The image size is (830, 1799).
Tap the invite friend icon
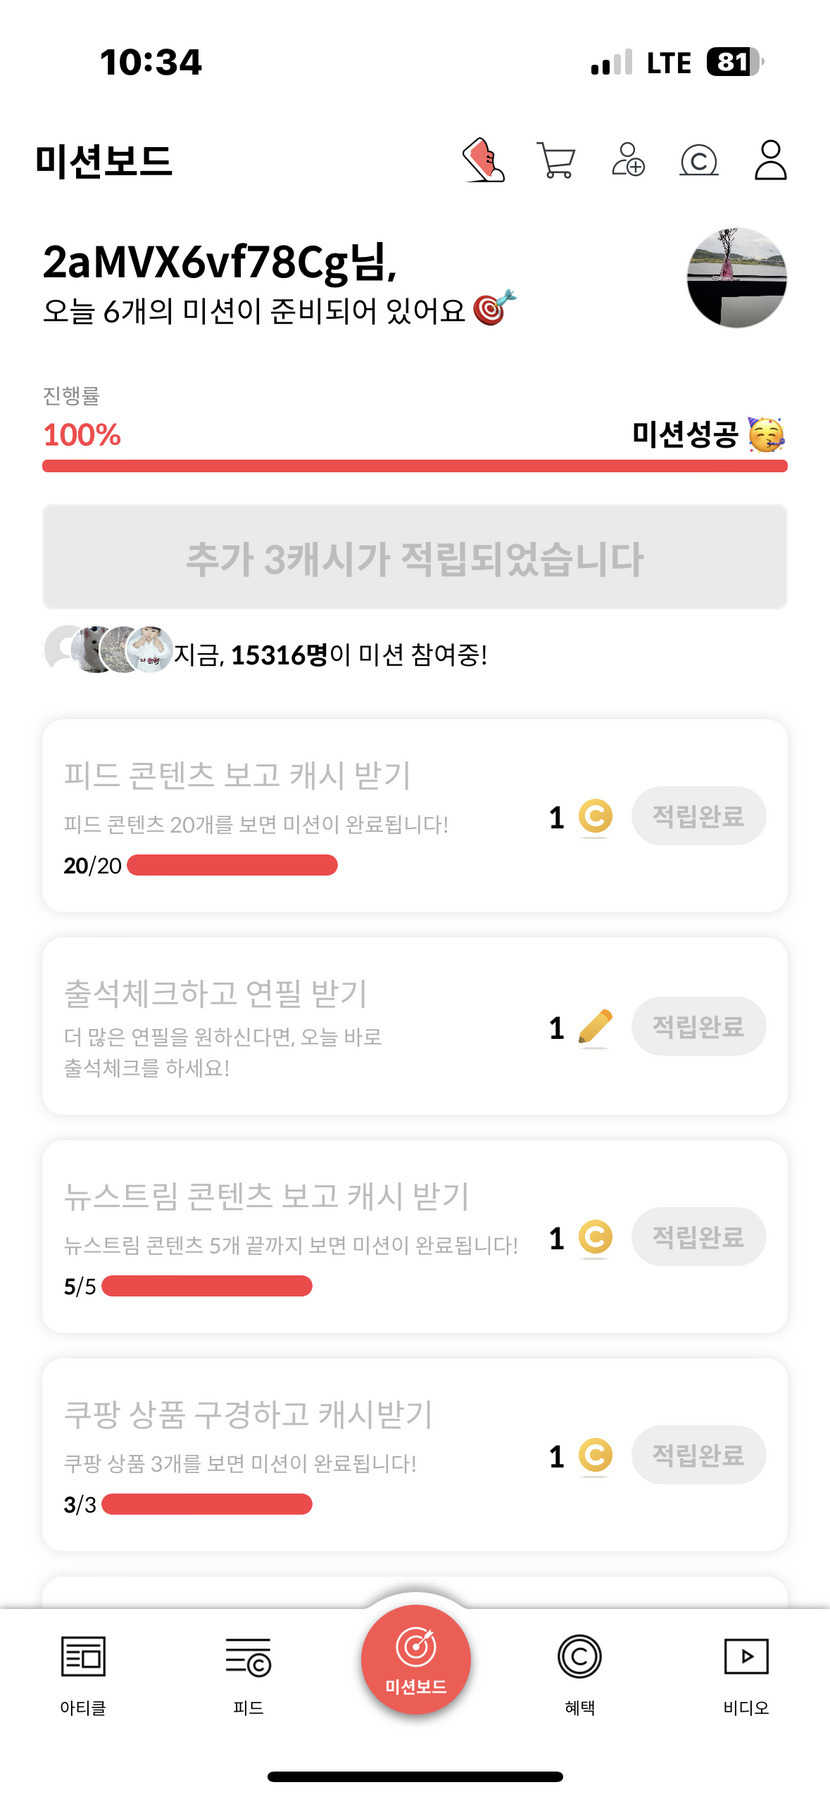(628, 160)
